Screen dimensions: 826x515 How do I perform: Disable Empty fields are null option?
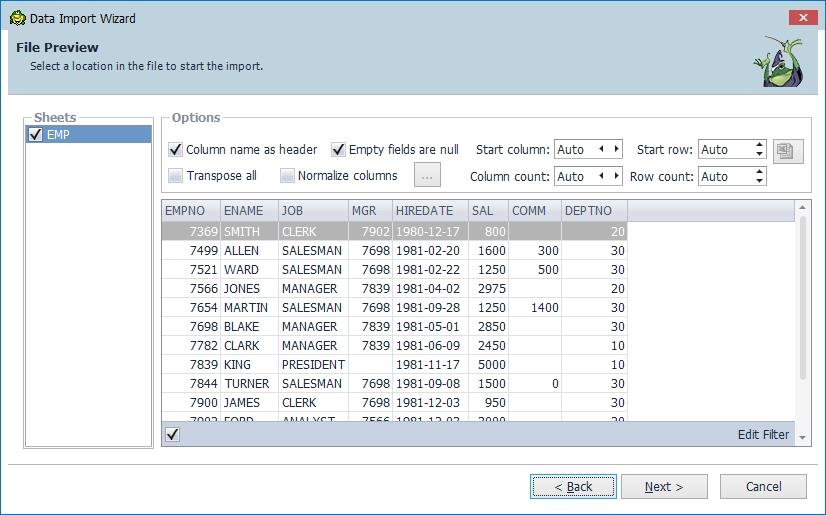point(338,150)
